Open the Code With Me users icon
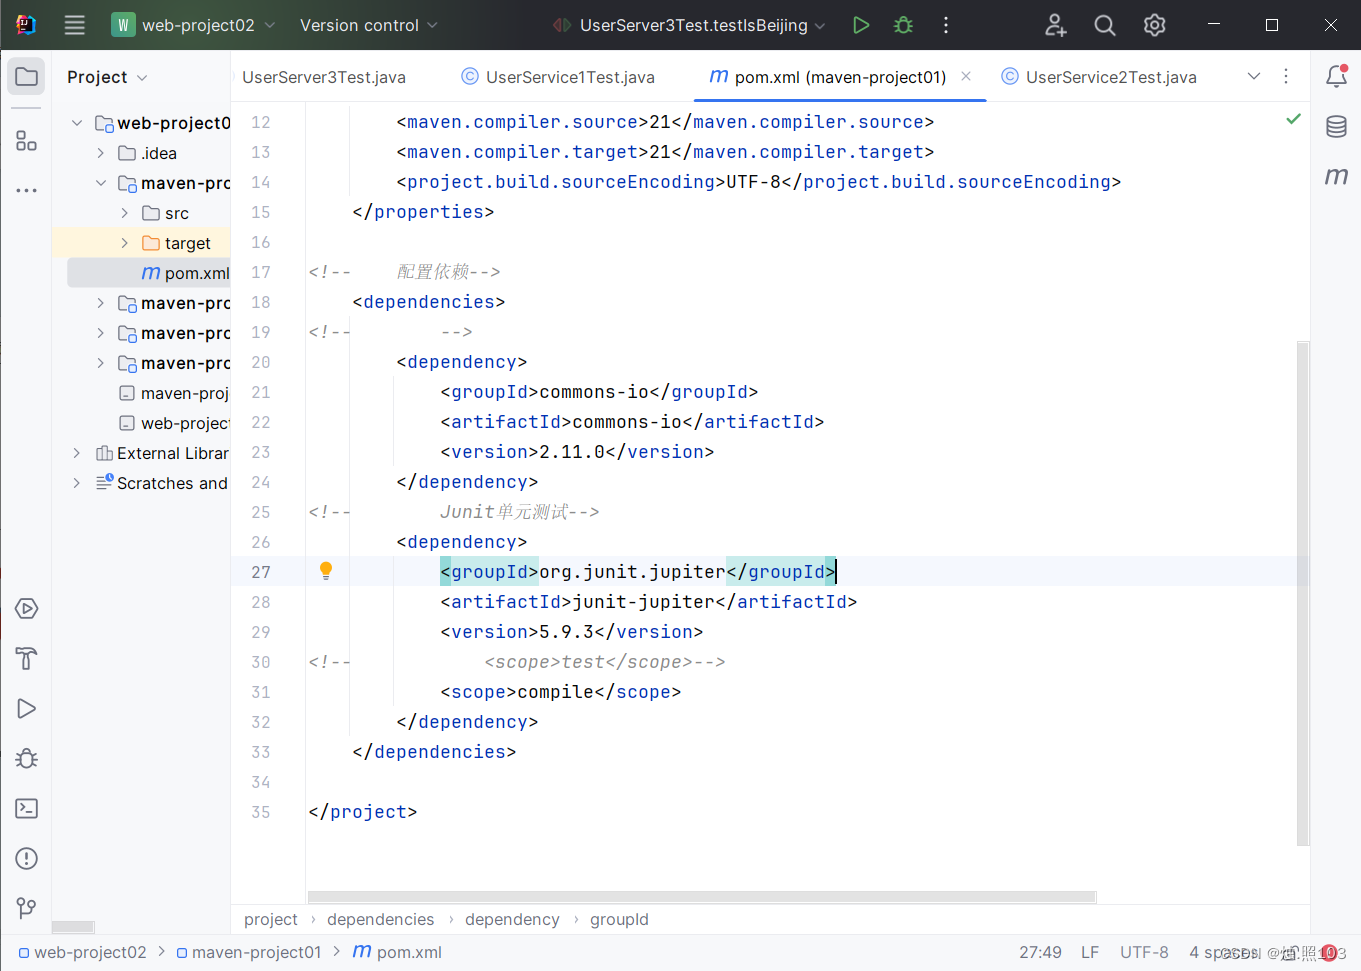 1055,25
